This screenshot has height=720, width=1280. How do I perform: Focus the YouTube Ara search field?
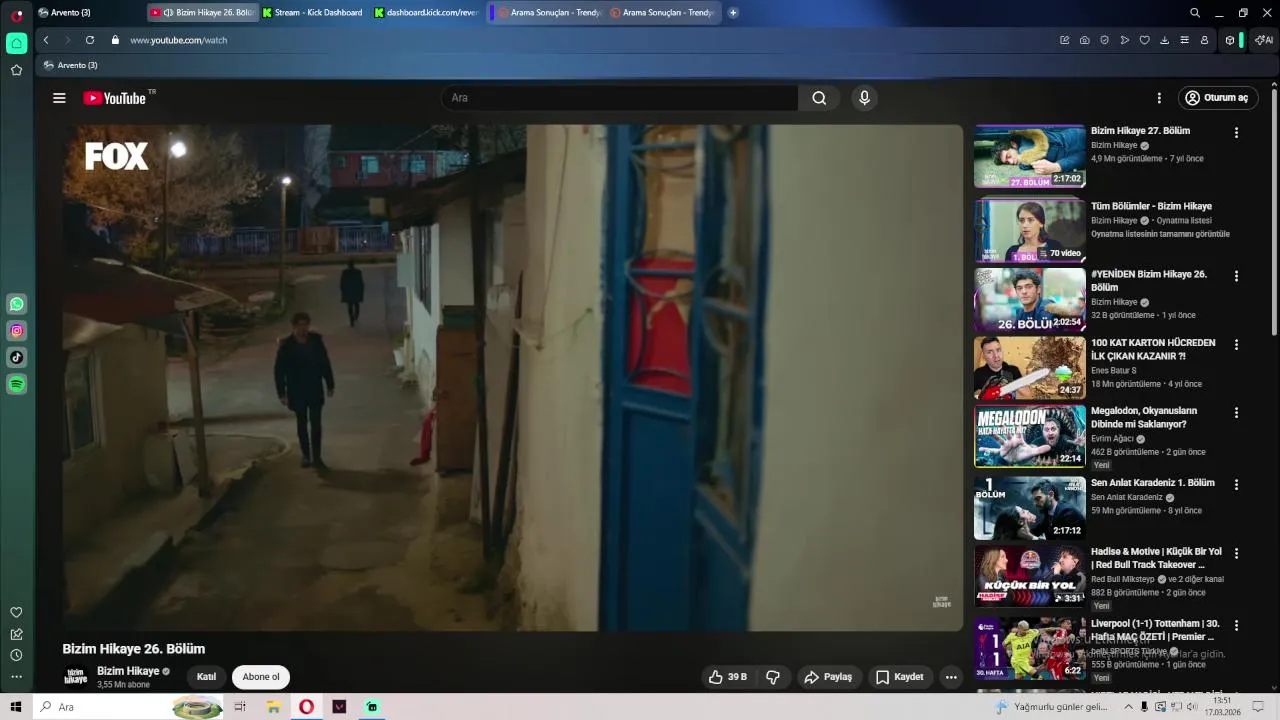click(620, 98)
